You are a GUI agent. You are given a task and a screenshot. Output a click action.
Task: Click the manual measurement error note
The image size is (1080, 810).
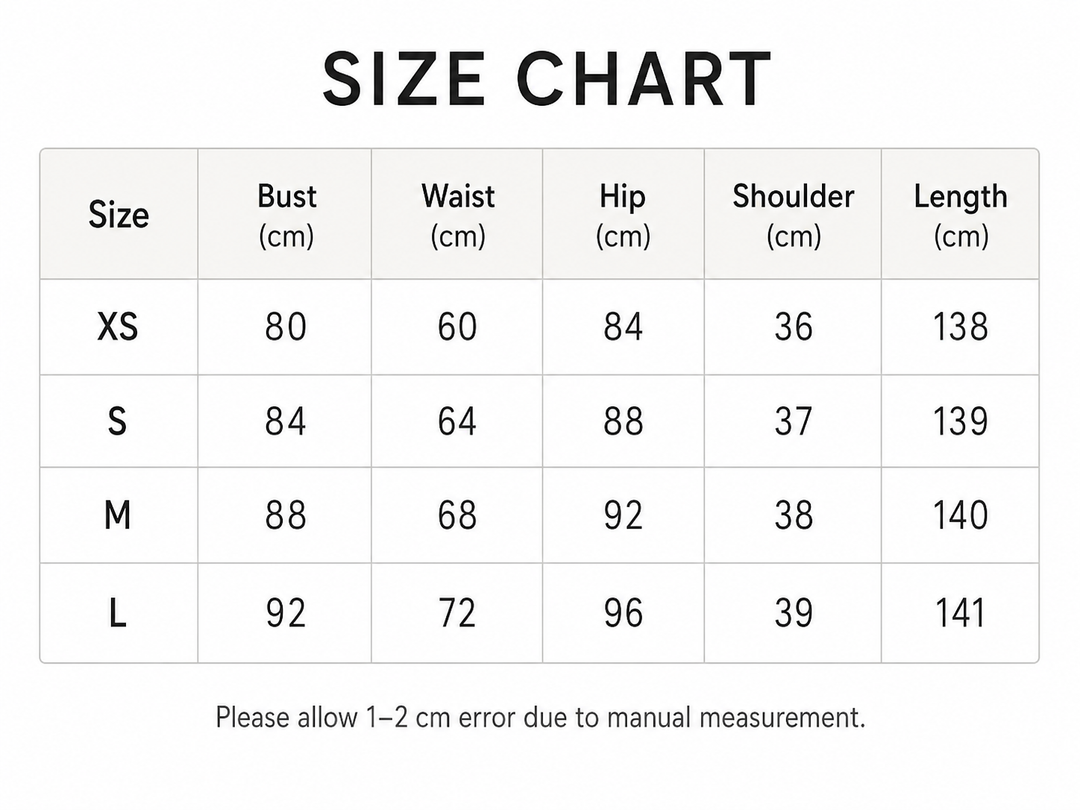541,718
